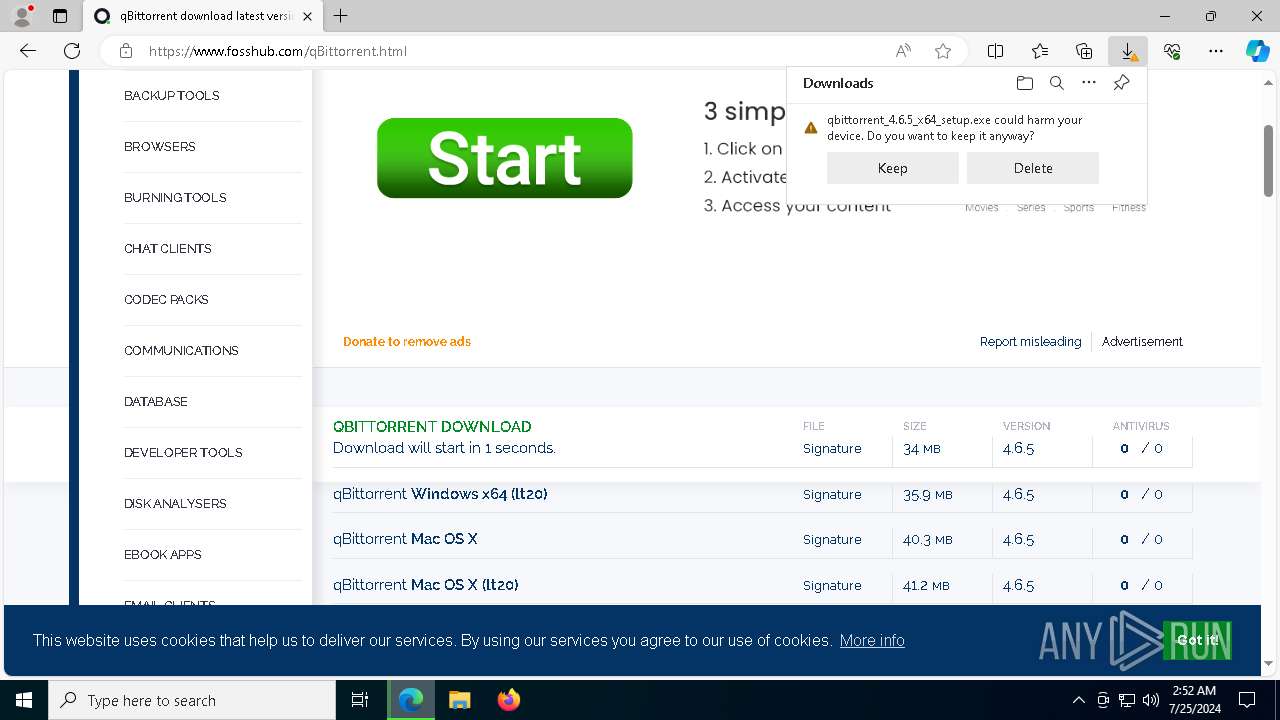Open volume control in system tray
1280x720 pixels.
tap(1150, 700)
